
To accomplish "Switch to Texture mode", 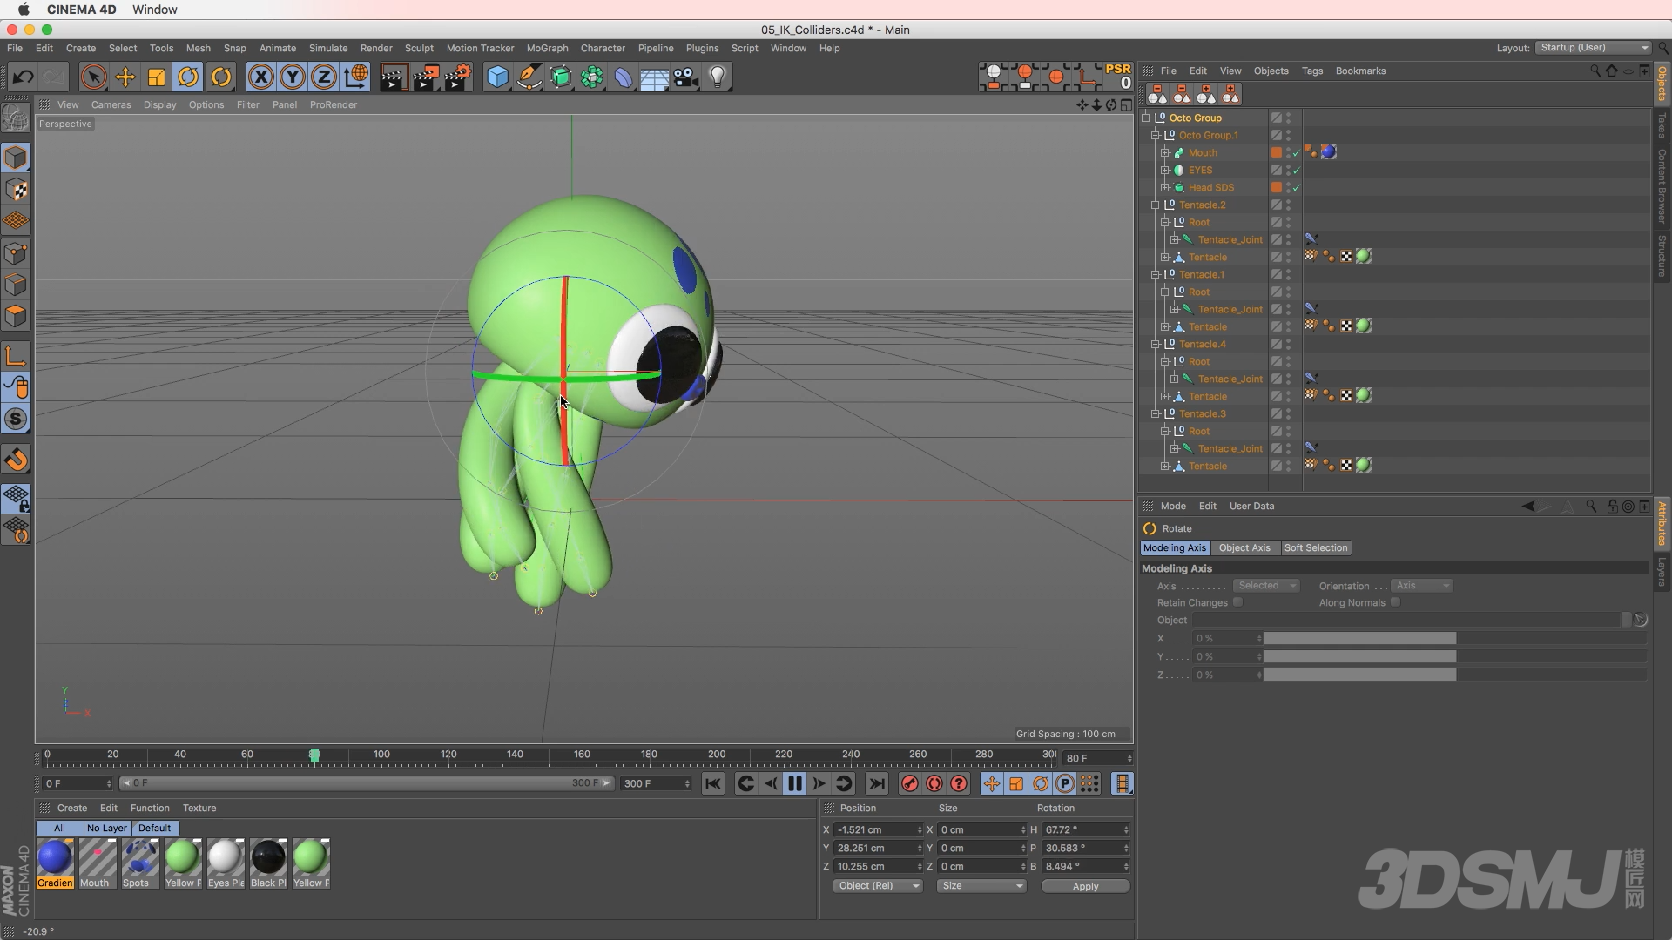I will pyautogui.click(x=16, y=190).
